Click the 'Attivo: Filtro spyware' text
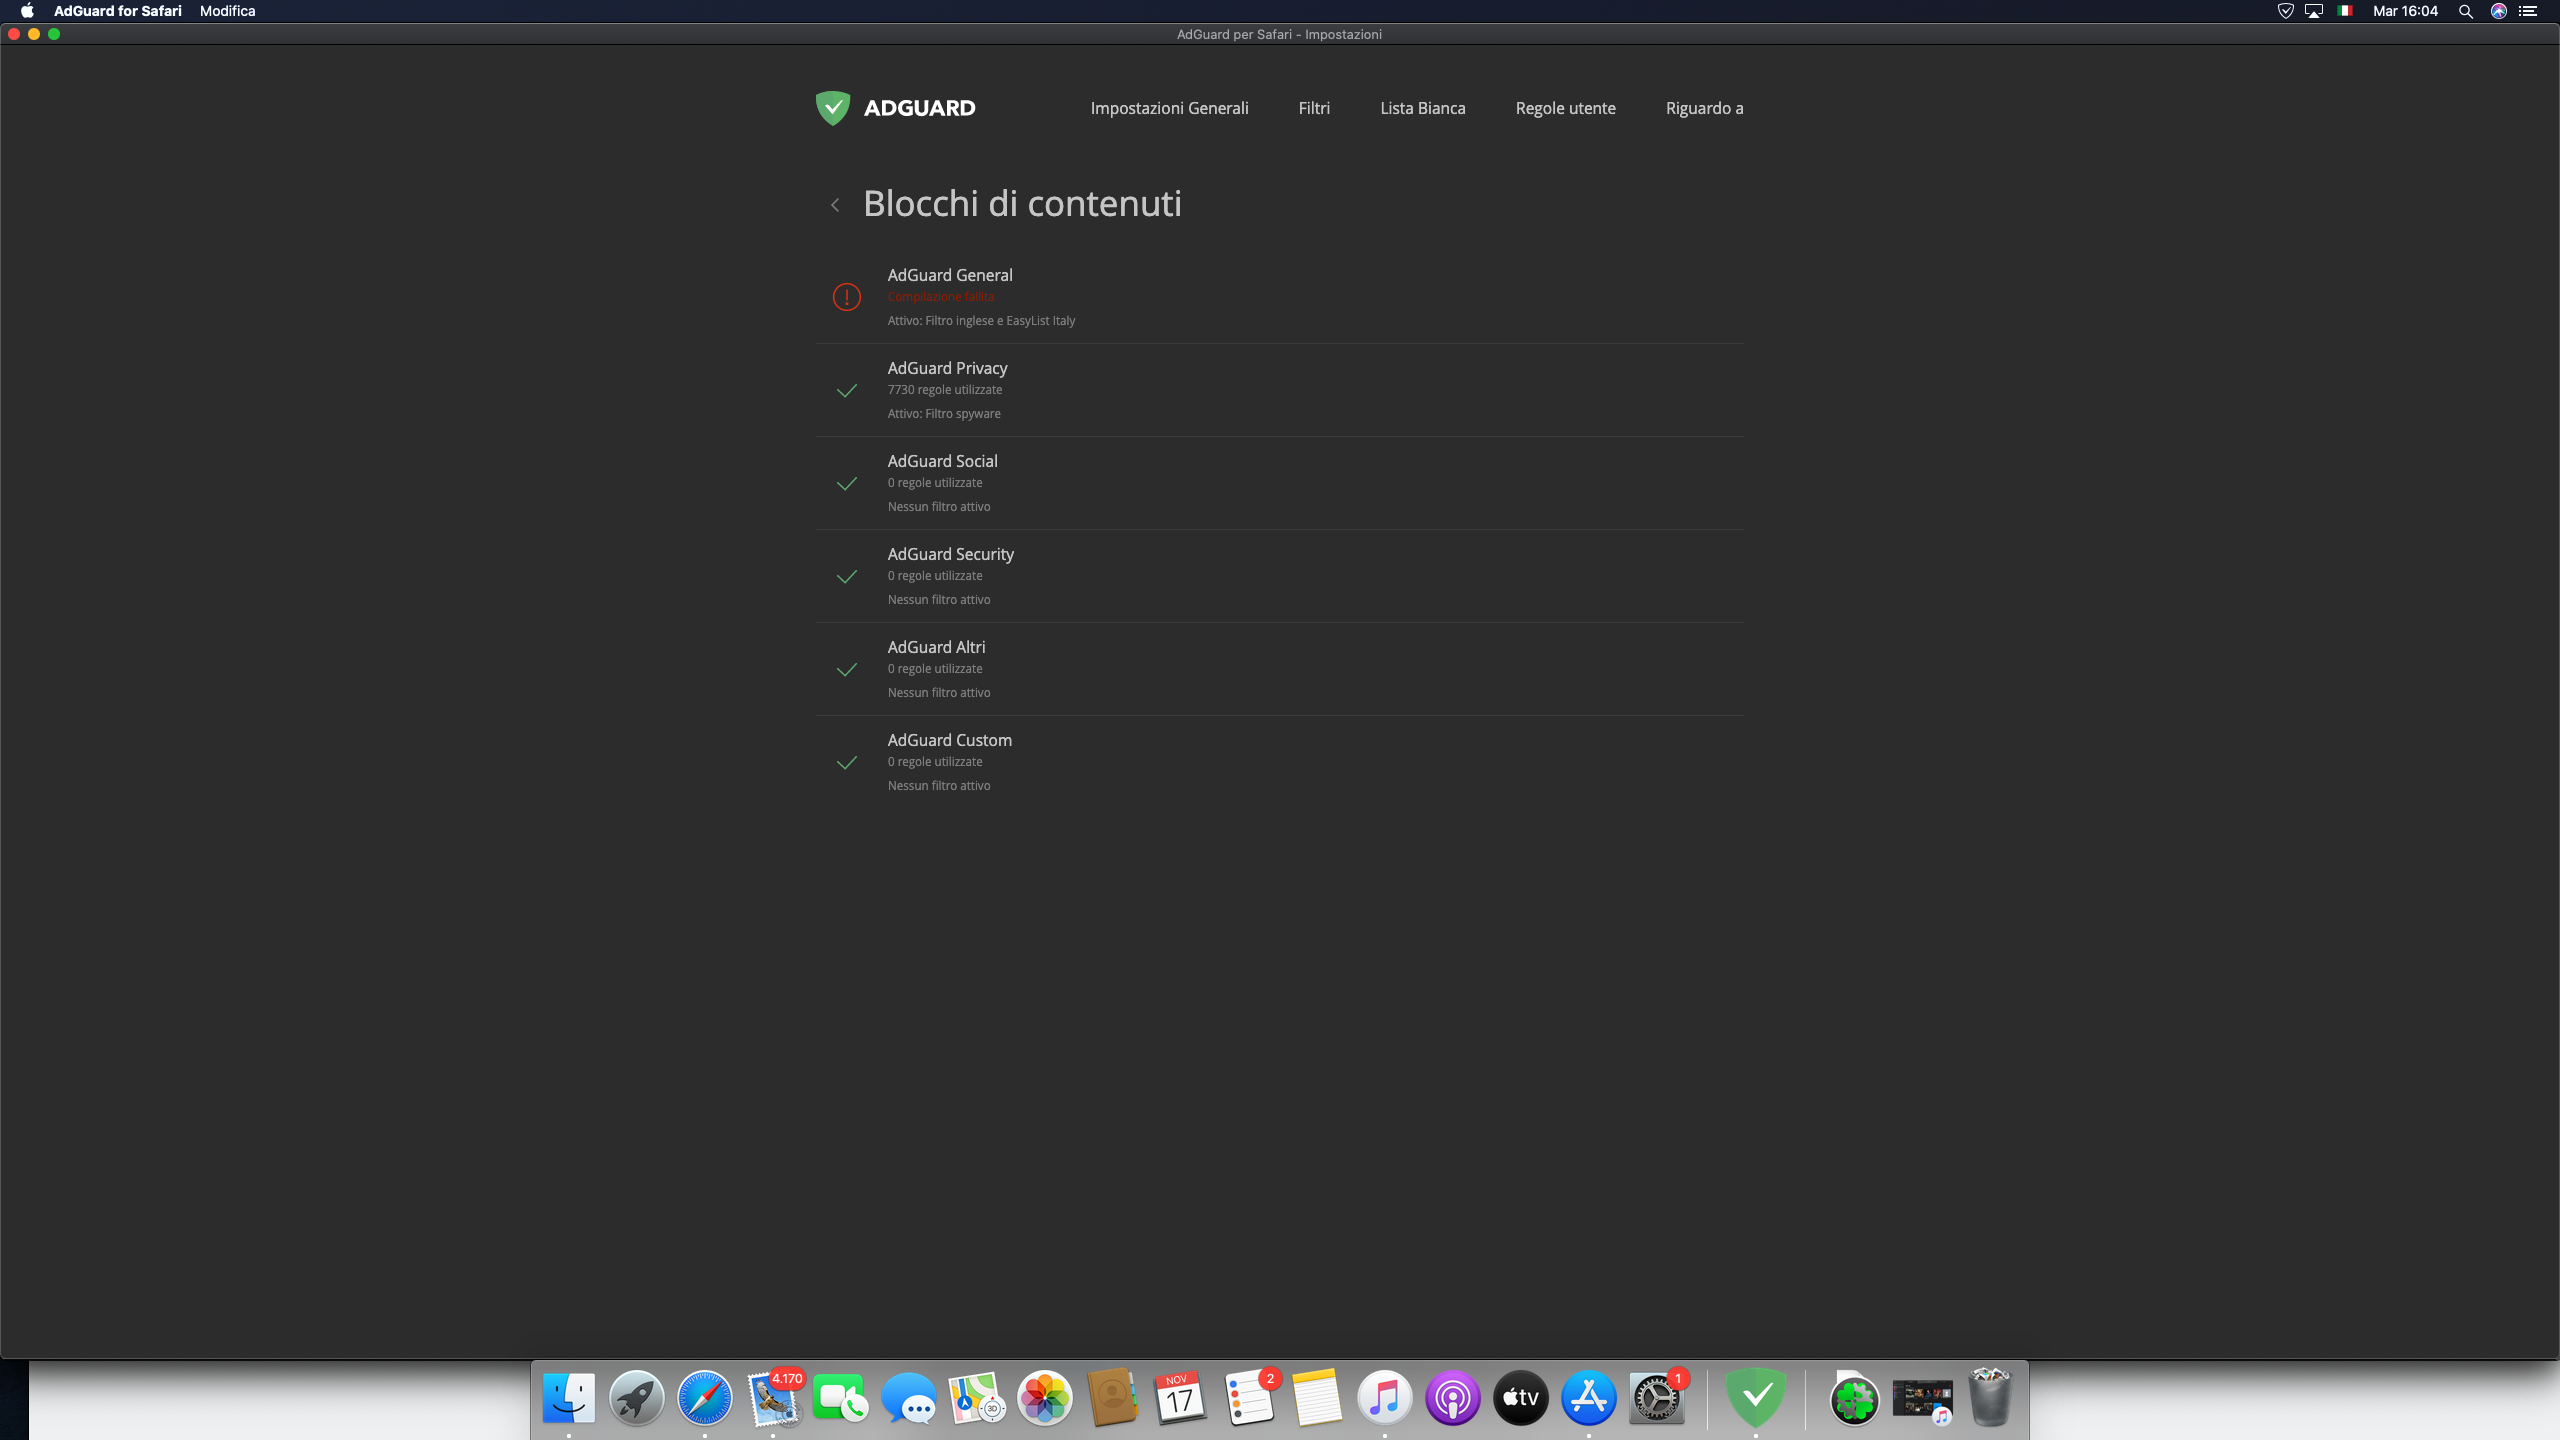The height and width of the screenshot is (1440, 2560). point(944,414)
